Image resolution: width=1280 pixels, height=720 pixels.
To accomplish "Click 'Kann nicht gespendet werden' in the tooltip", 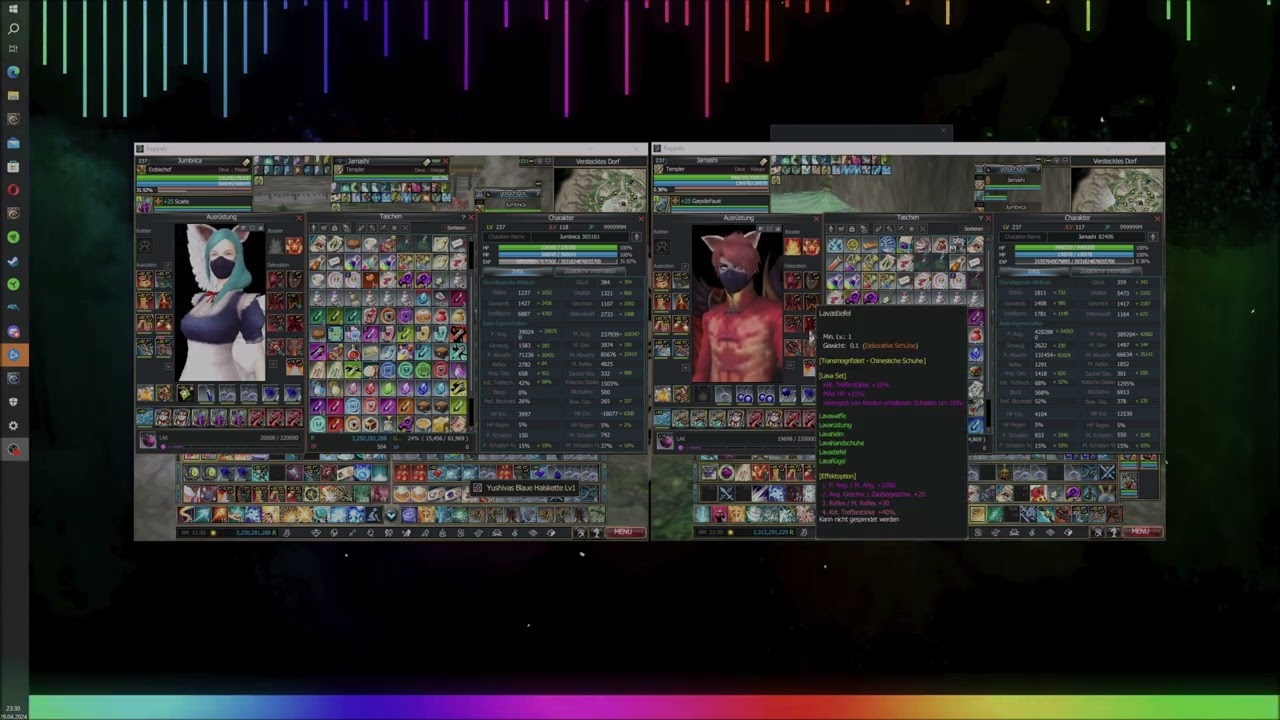I will [859, 519].
